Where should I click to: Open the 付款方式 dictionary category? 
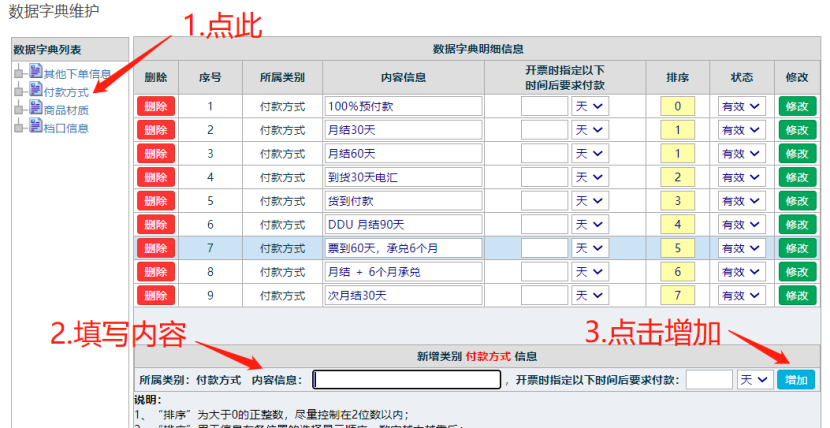(x=66, y=92)
